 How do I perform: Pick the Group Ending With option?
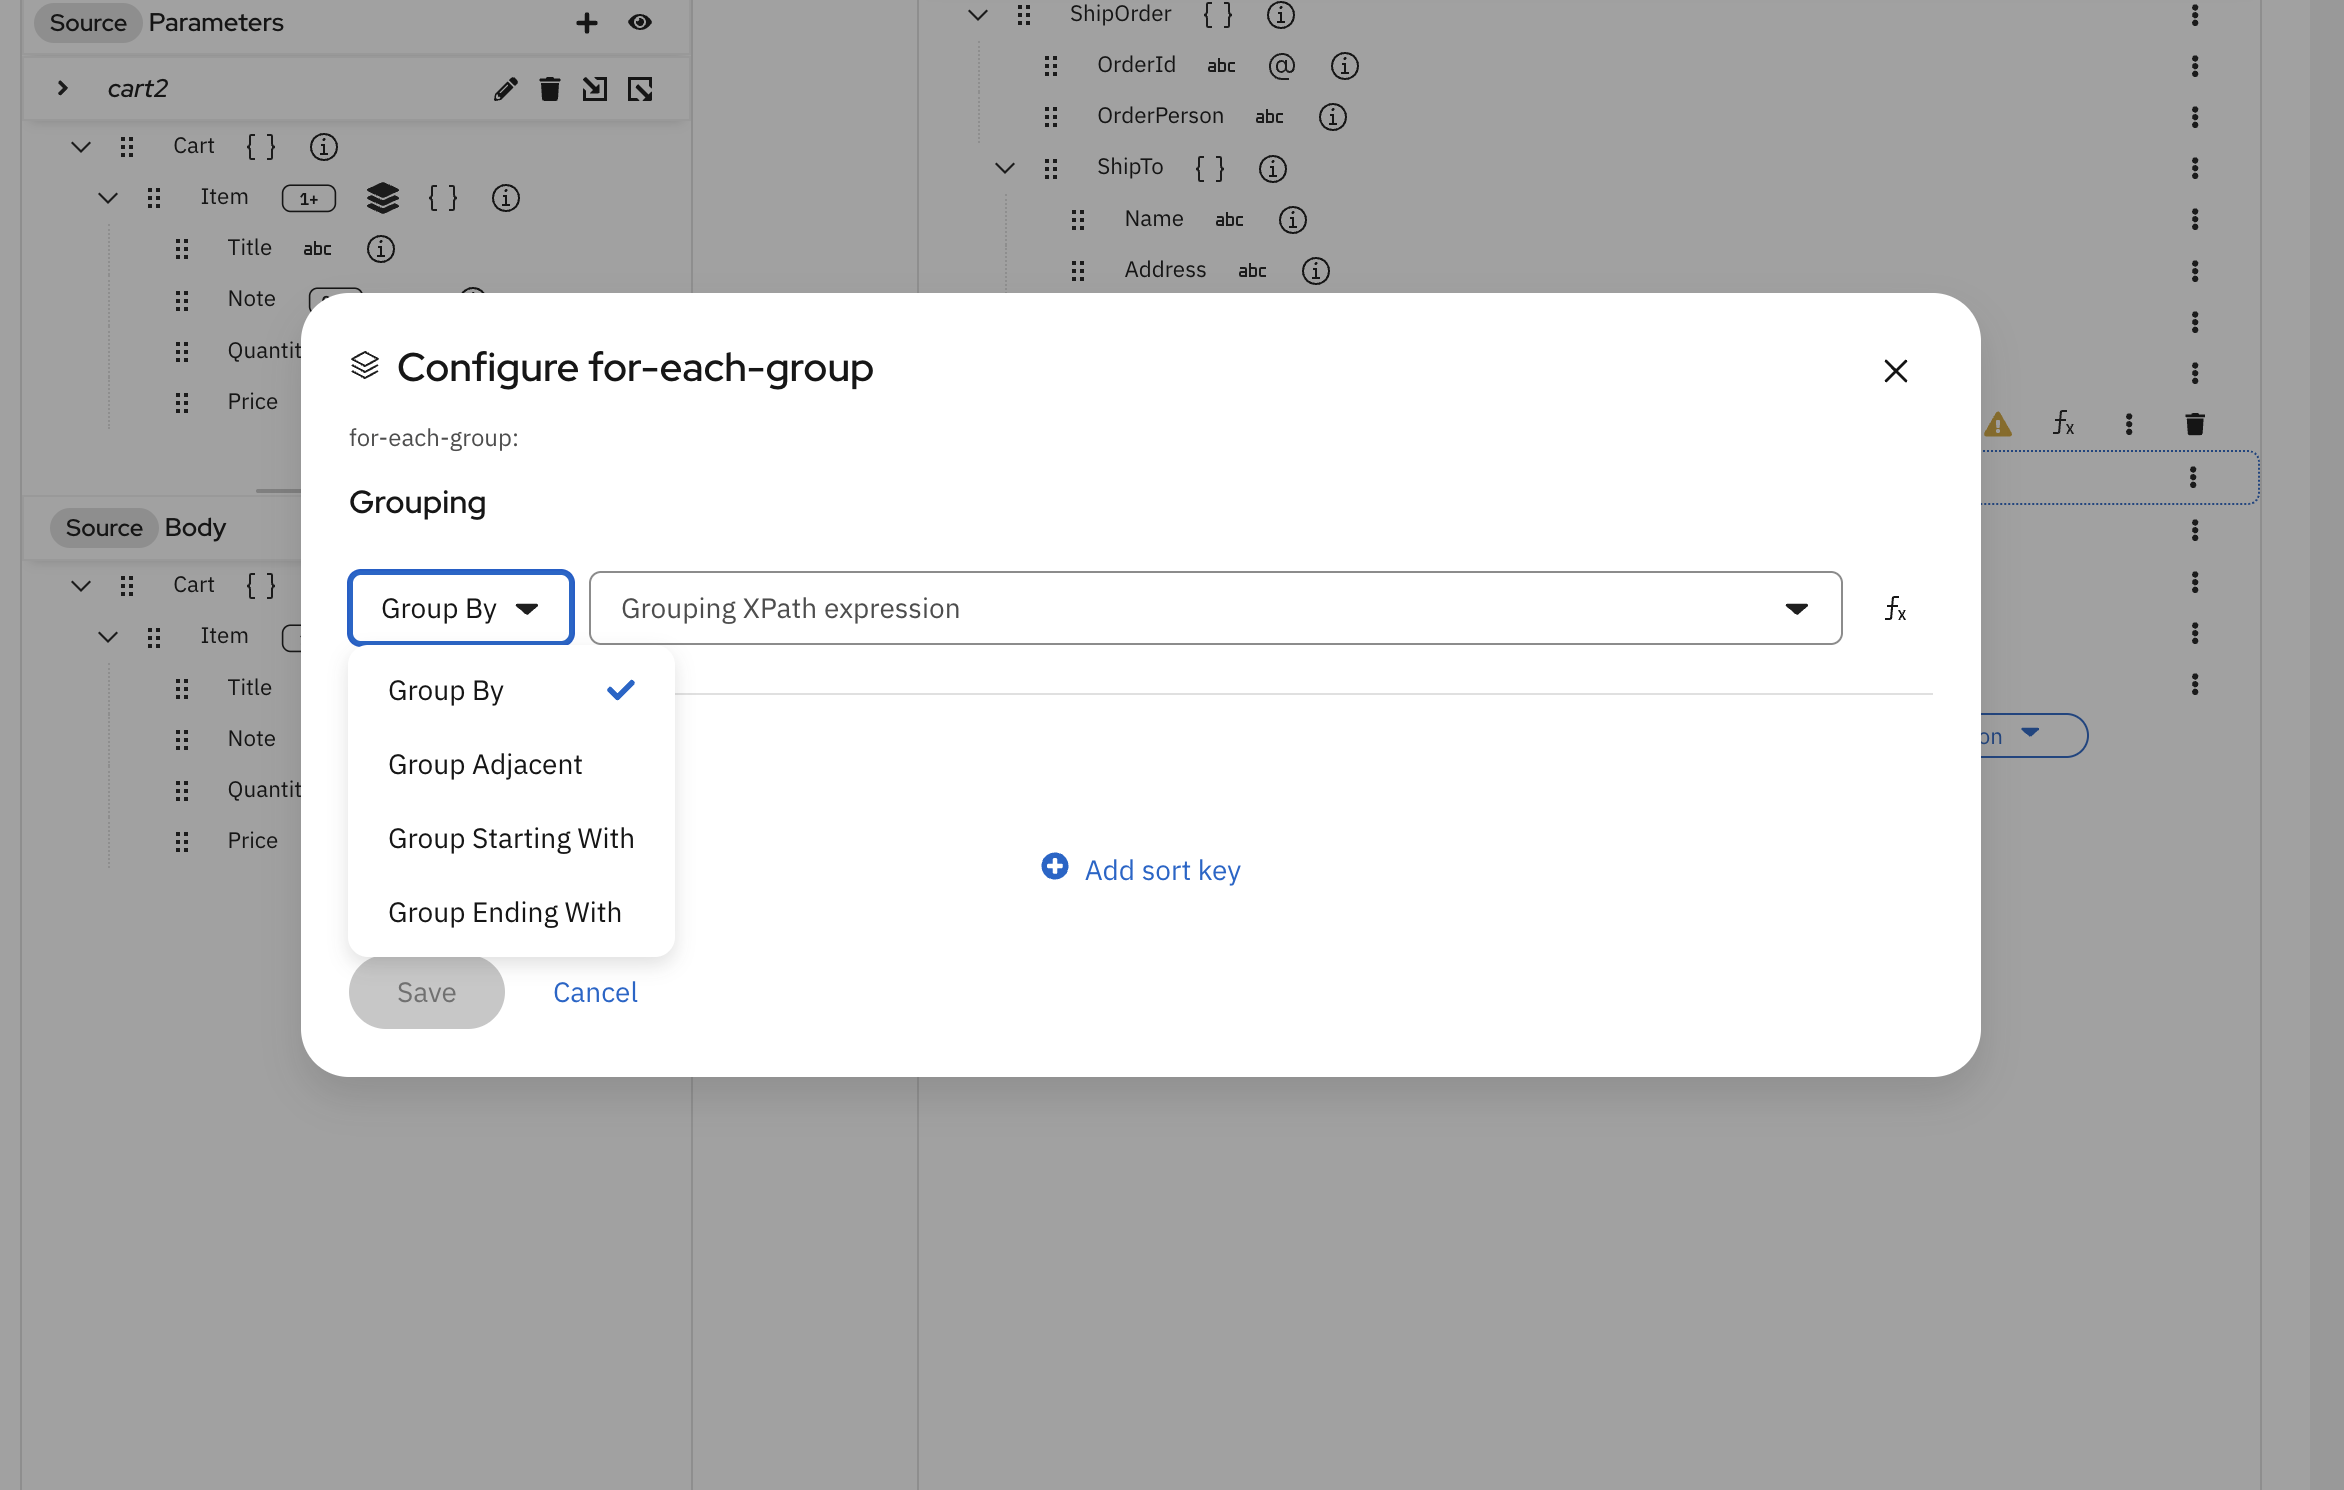point(511,912)
